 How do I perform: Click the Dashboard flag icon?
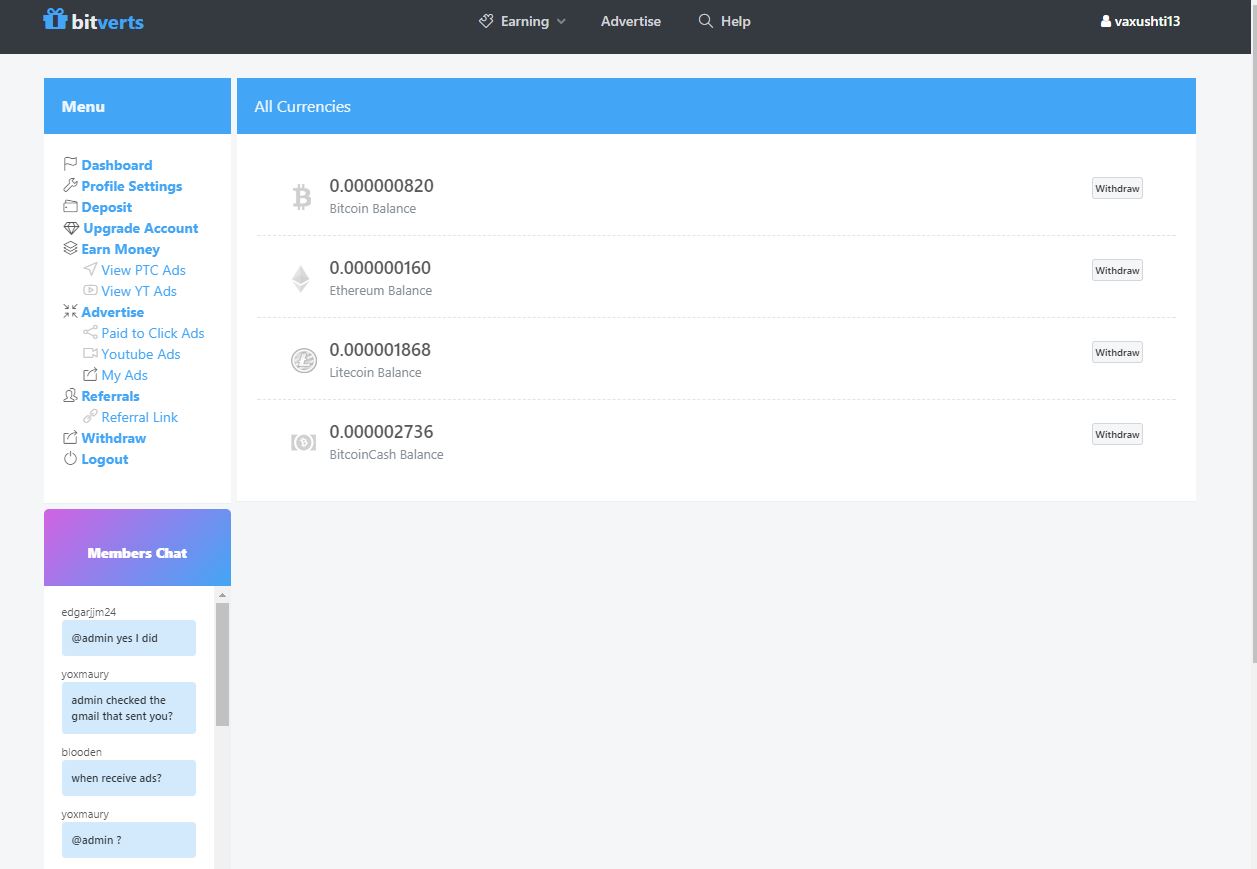pyautogui.click(x=70, y=165)
